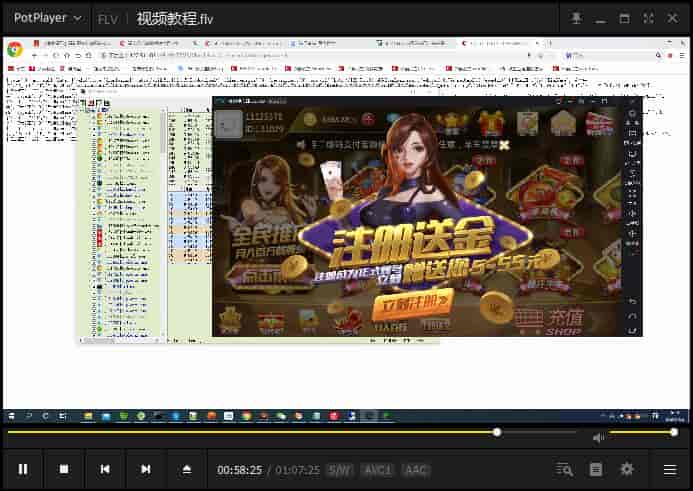Click the eject/open file icon

187,469
